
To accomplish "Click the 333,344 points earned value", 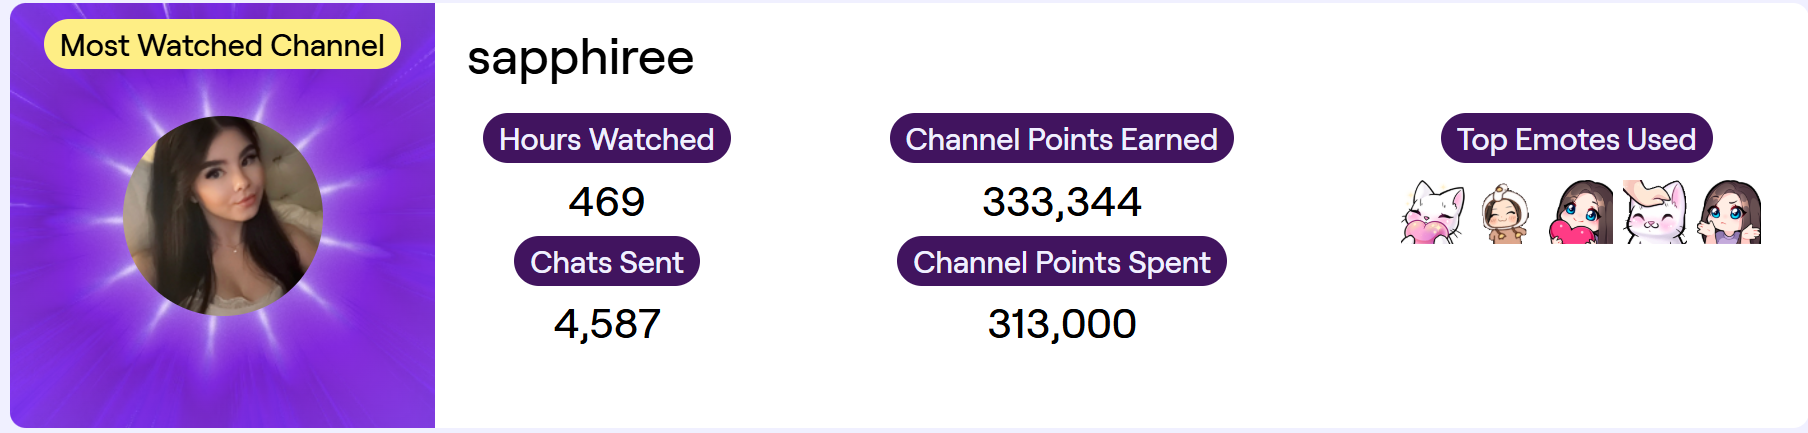I will (x=1061, y=202).
